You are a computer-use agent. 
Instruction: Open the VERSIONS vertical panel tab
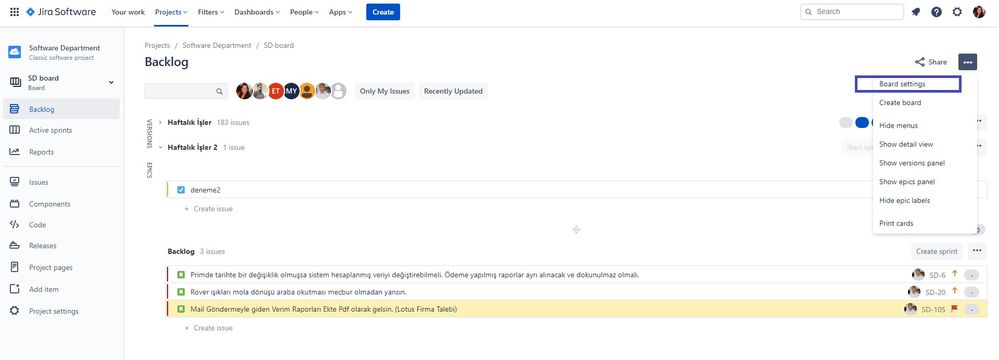pyautogui.click(x=150, y=133)
